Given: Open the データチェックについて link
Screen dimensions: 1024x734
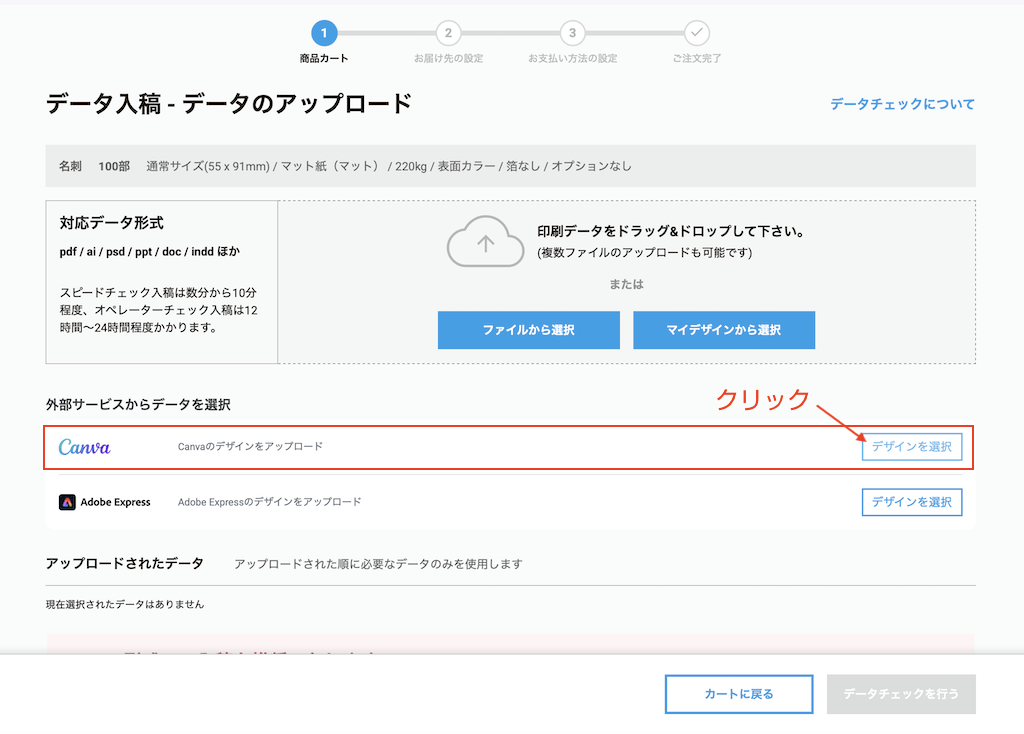Looking at the screenshot, I should 901,104.
